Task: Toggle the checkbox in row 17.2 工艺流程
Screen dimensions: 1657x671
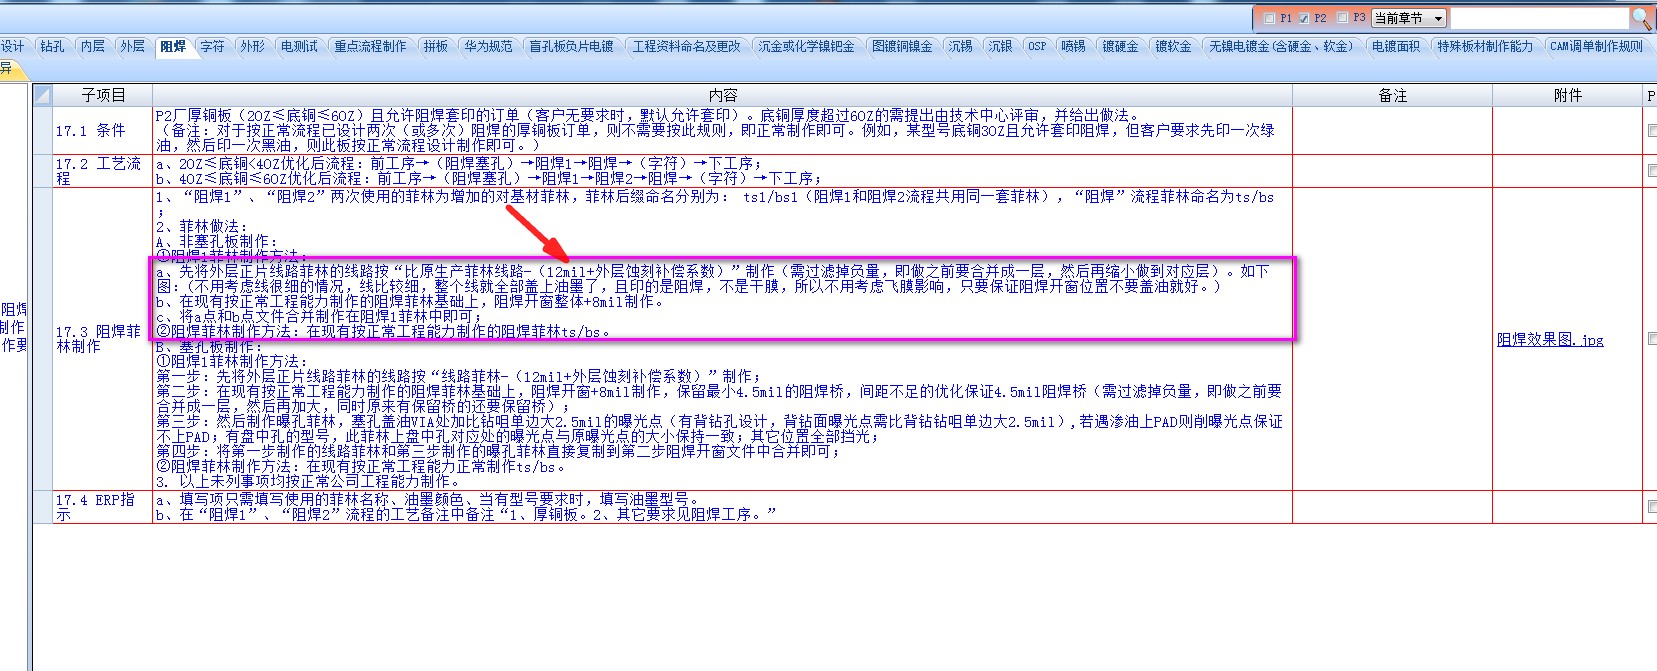Action: coord(1652,171)
